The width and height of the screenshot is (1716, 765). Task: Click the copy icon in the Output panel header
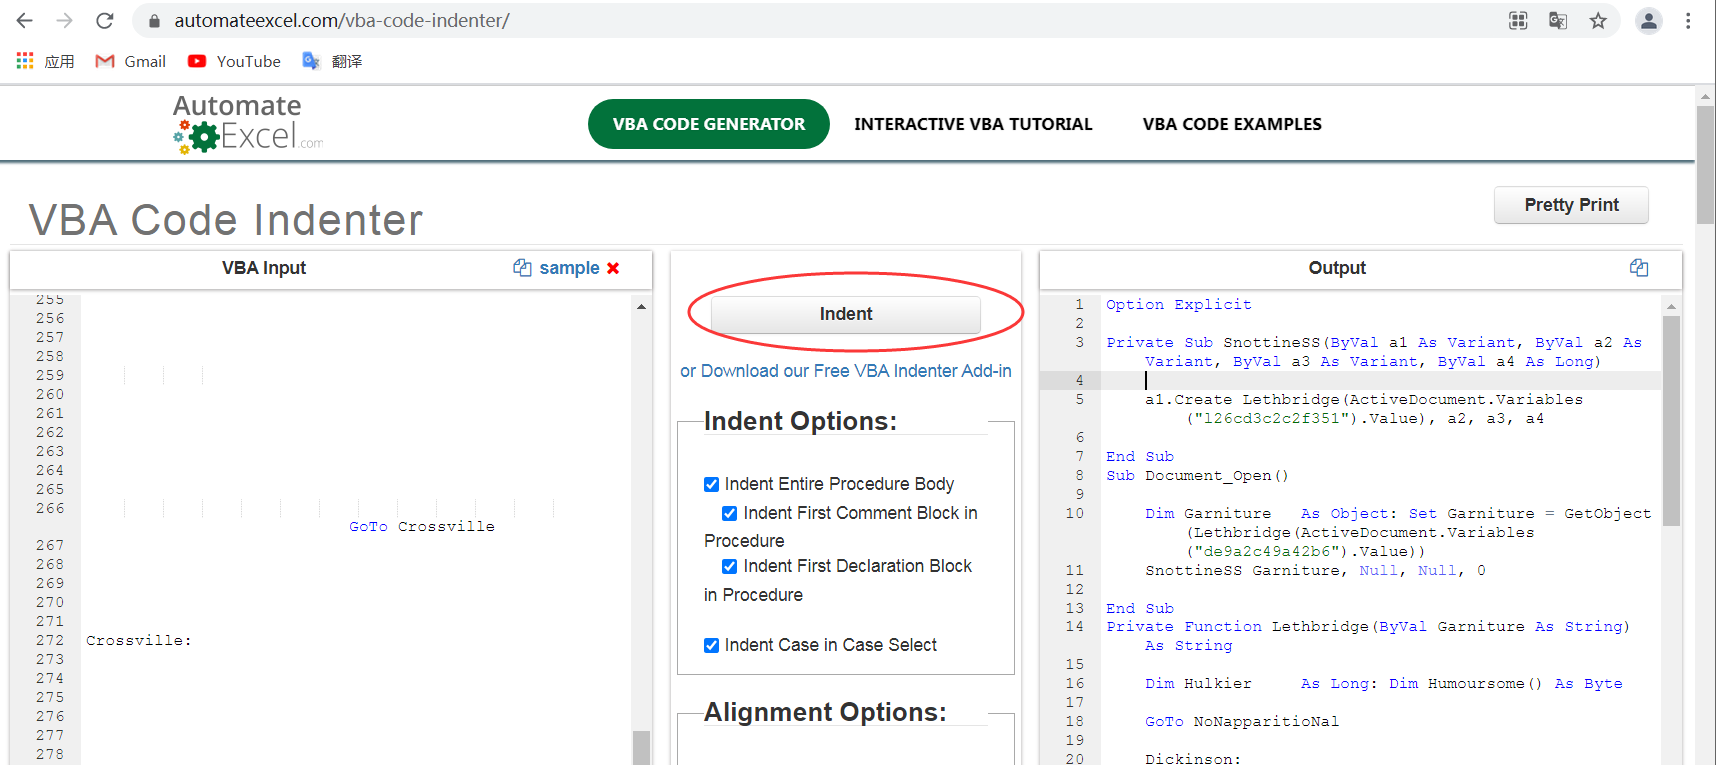point(1638,268)
